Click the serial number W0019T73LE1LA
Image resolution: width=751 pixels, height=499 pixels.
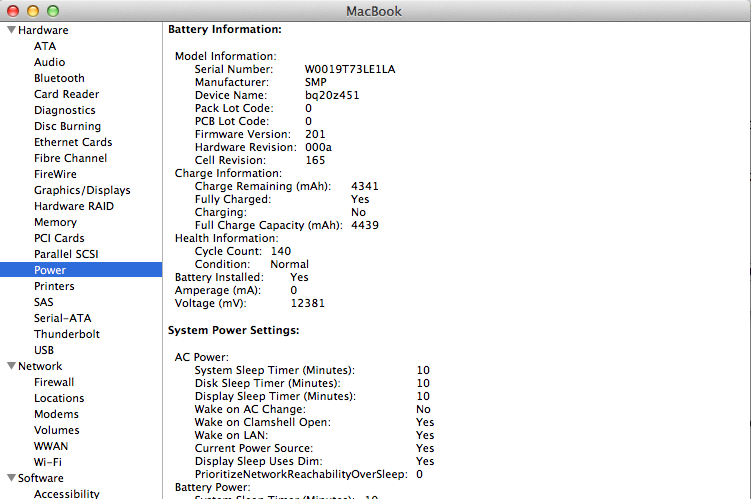350,69
